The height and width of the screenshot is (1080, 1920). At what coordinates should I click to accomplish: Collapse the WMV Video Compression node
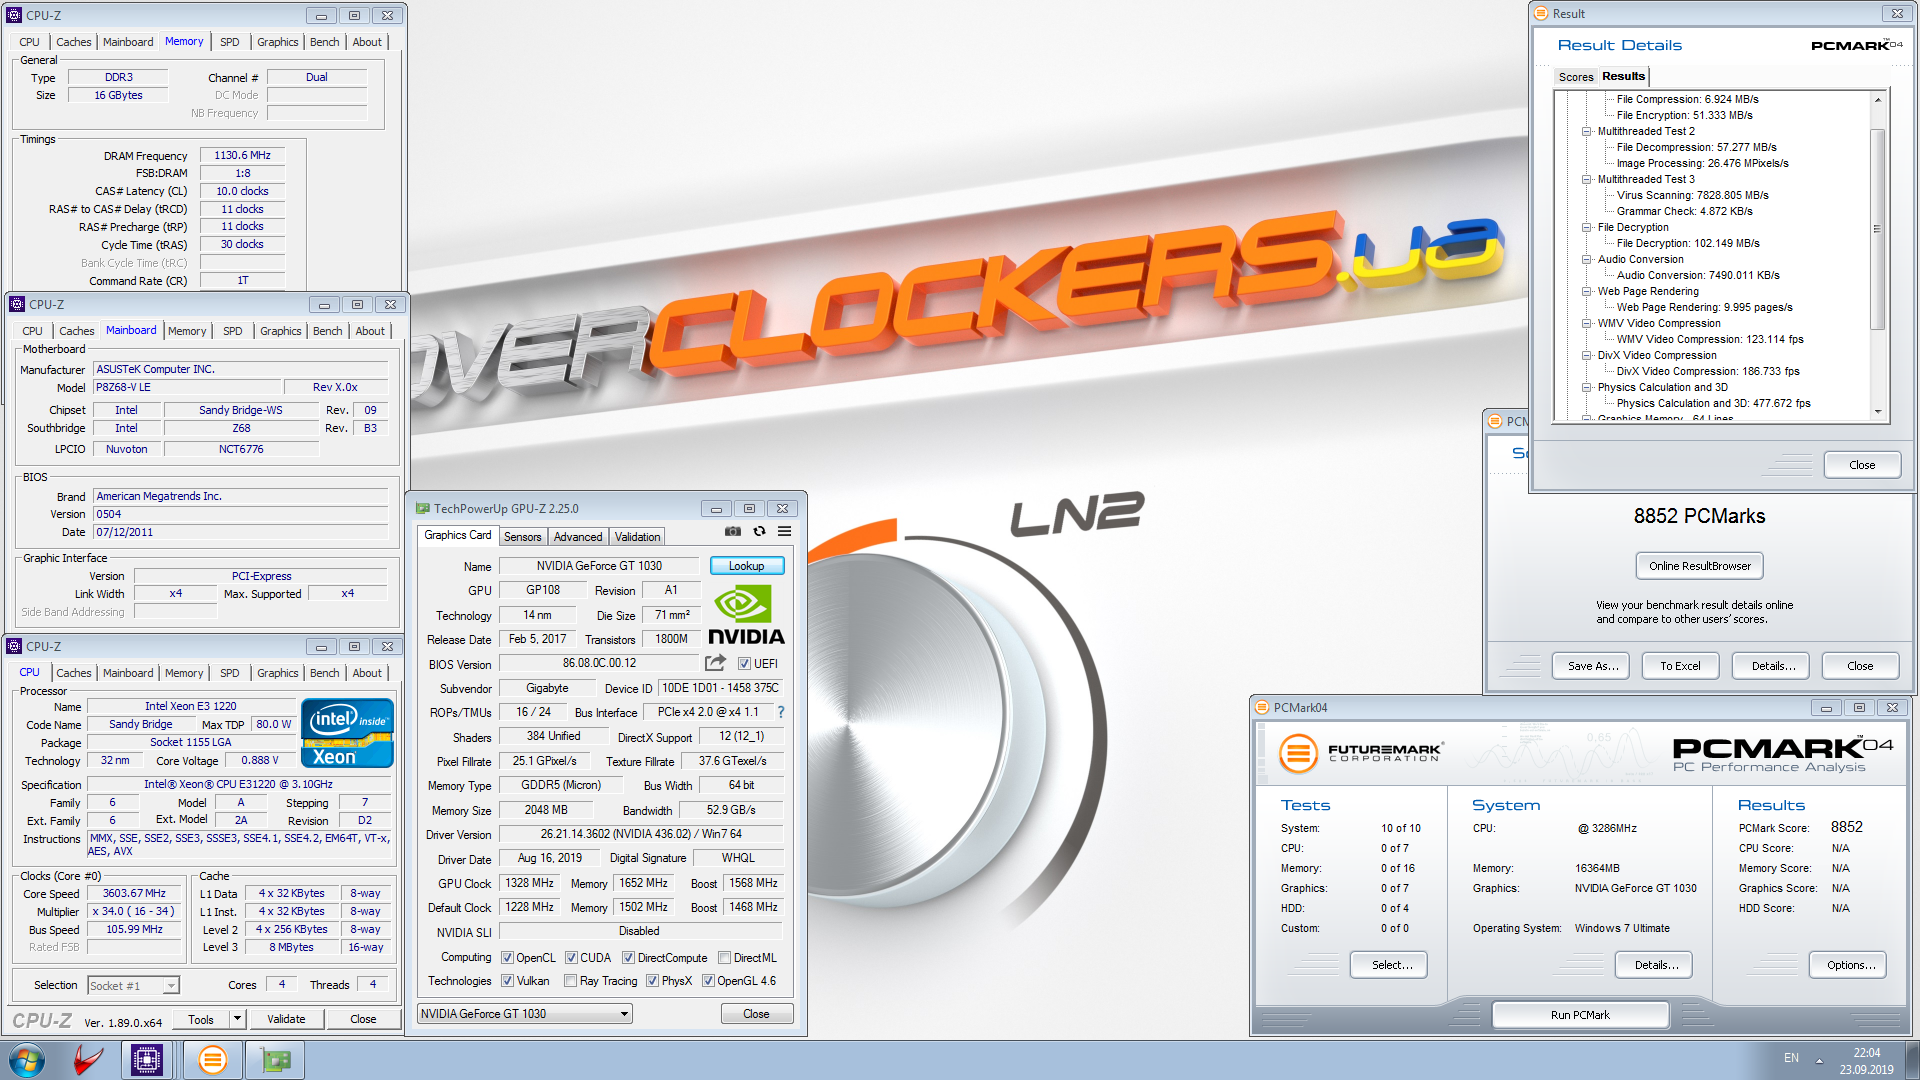point(1586,323)
